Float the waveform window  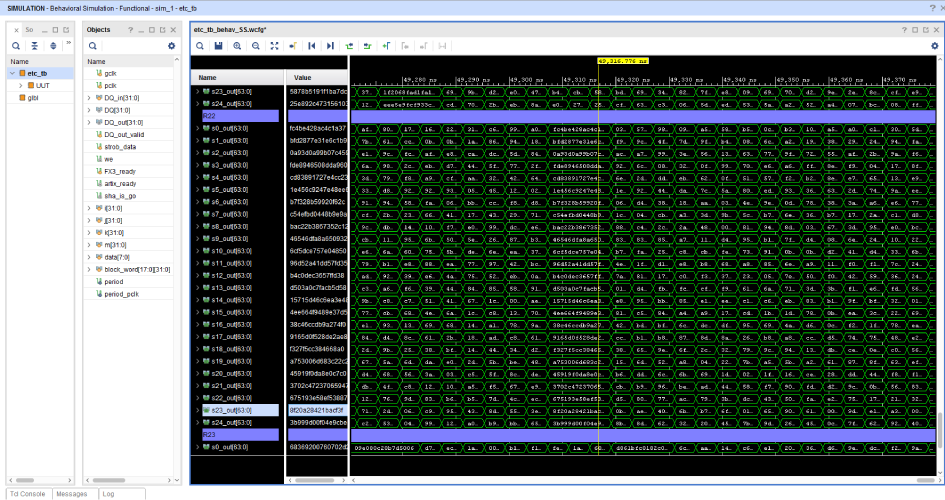click(x=926, y=30)
